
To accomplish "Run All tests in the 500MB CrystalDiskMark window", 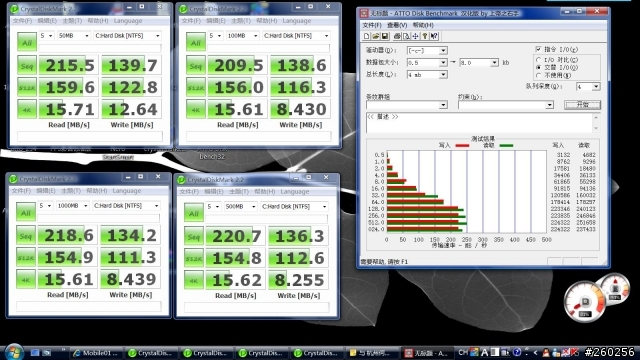I will tap(194, 213).
